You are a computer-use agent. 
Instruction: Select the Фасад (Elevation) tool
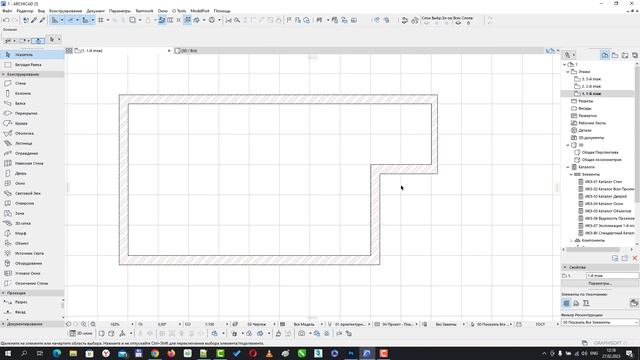(31, 312)
